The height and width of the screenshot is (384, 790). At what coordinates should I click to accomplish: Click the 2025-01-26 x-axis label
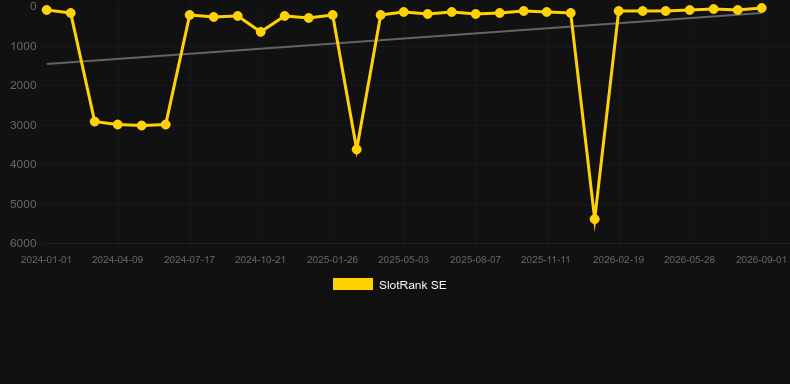(333, 260)
